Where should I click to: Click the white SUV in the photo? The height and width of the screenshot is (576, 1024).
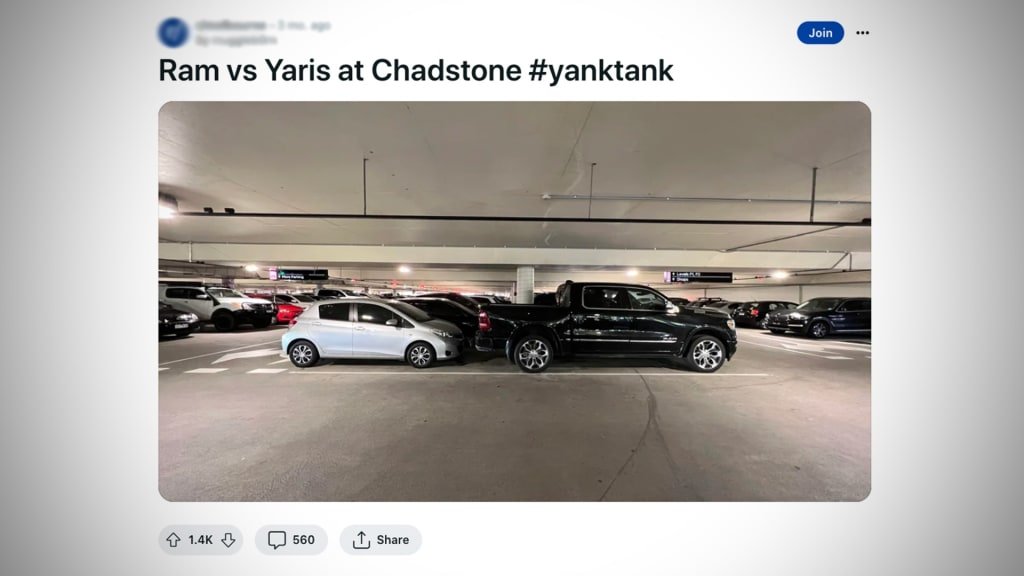coord(216,306)
